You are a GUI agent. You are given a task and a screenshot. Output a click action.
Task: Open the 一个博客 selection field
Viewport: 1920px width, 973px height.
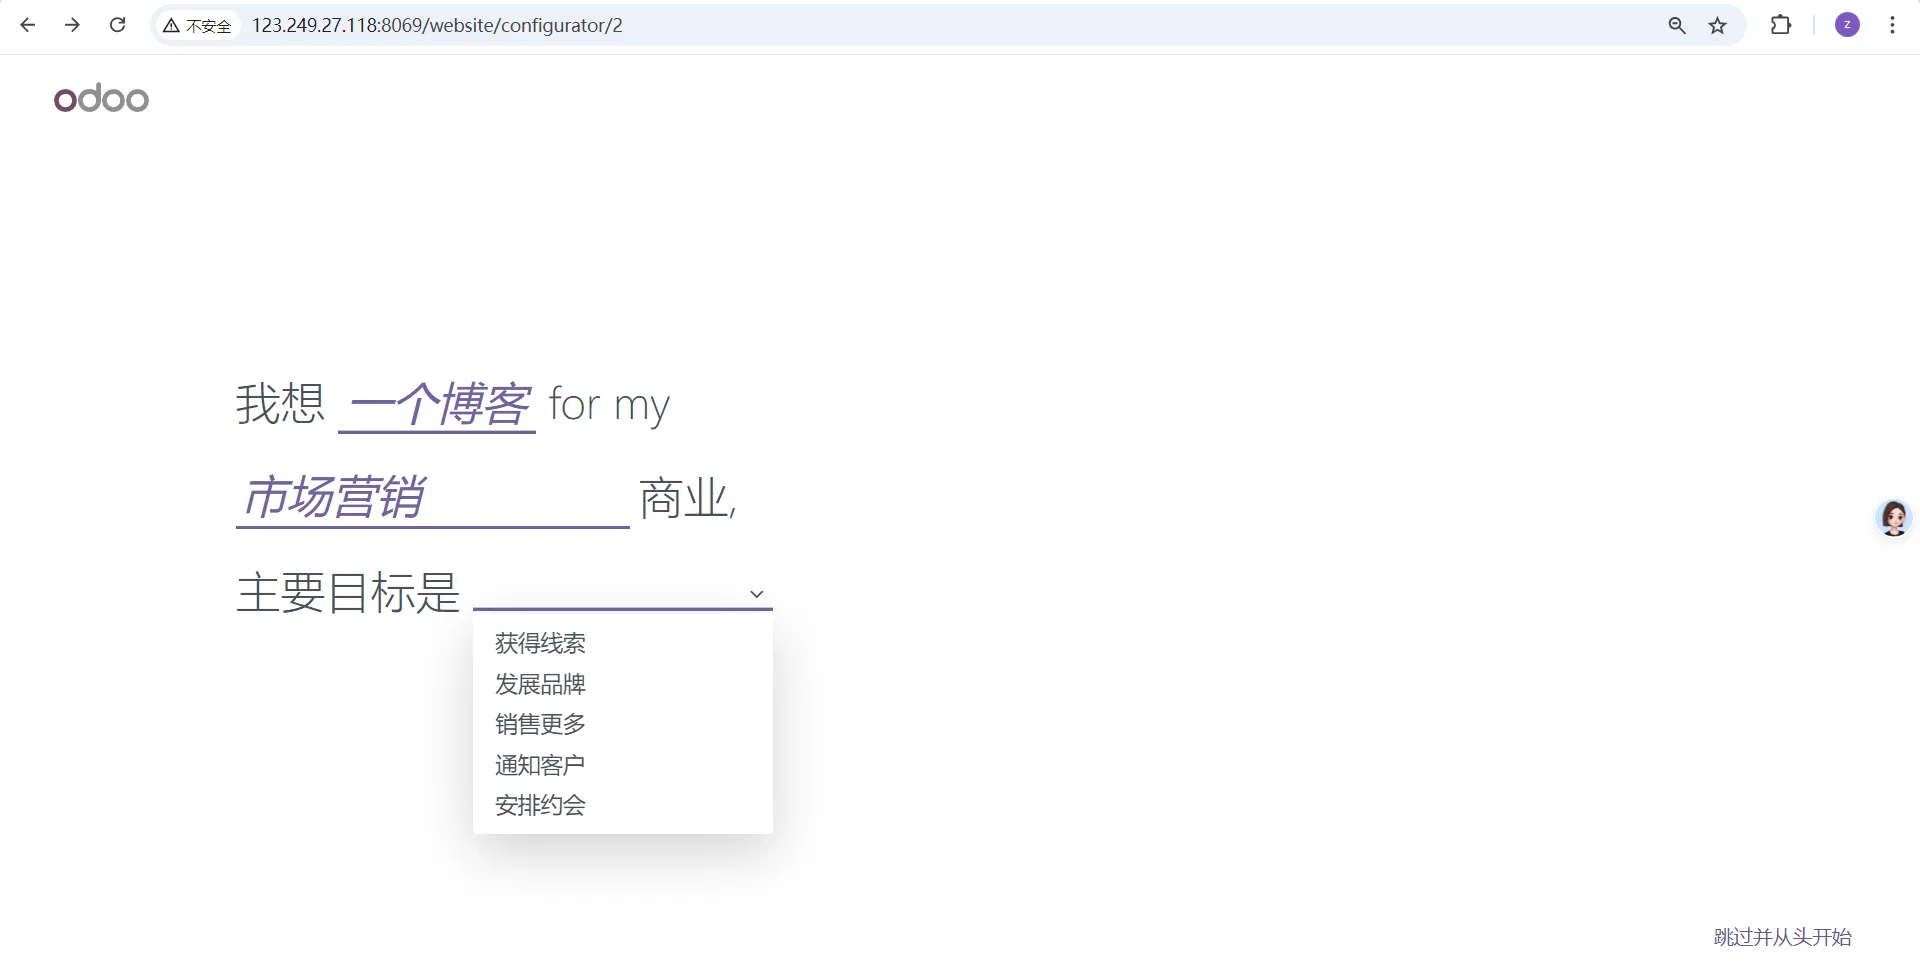[x=435, y=405]
